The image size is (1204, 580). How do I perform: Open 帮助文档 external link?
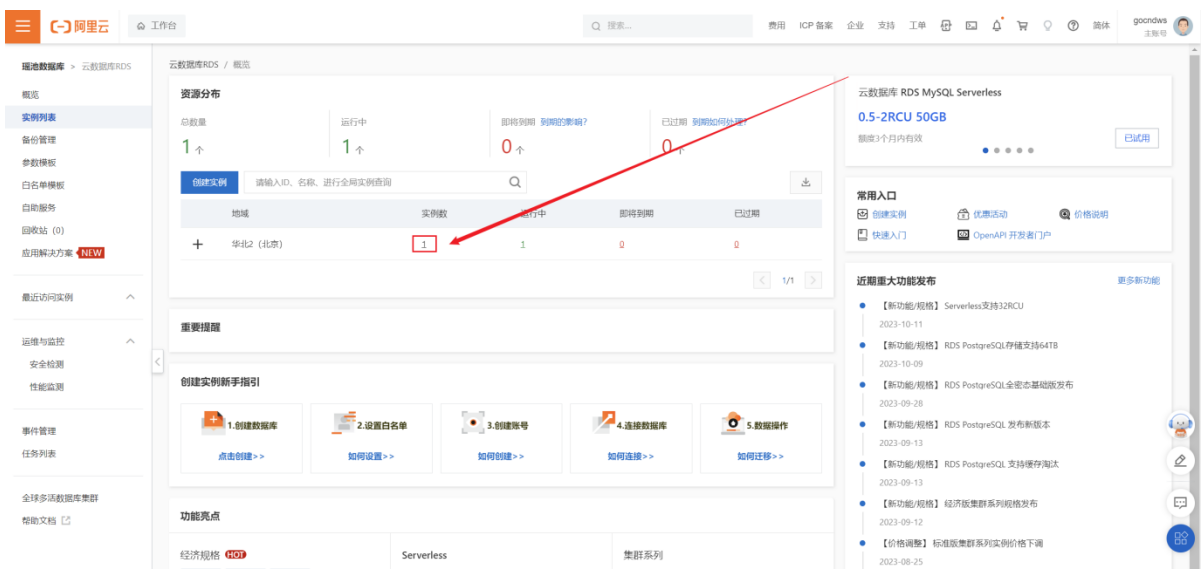pos(46,521)
